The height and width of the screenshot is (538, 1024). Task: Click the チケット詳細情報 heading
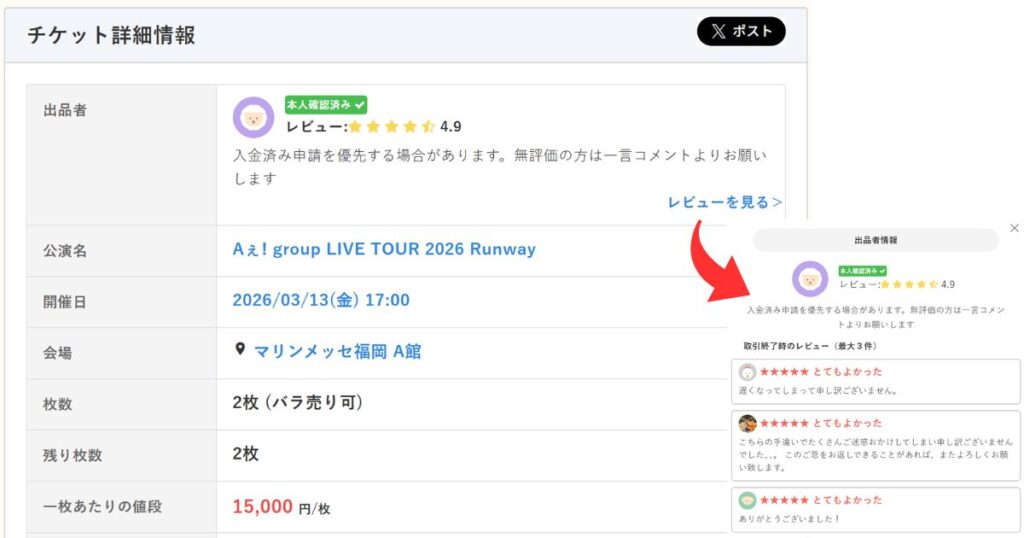tap(111, 35)
